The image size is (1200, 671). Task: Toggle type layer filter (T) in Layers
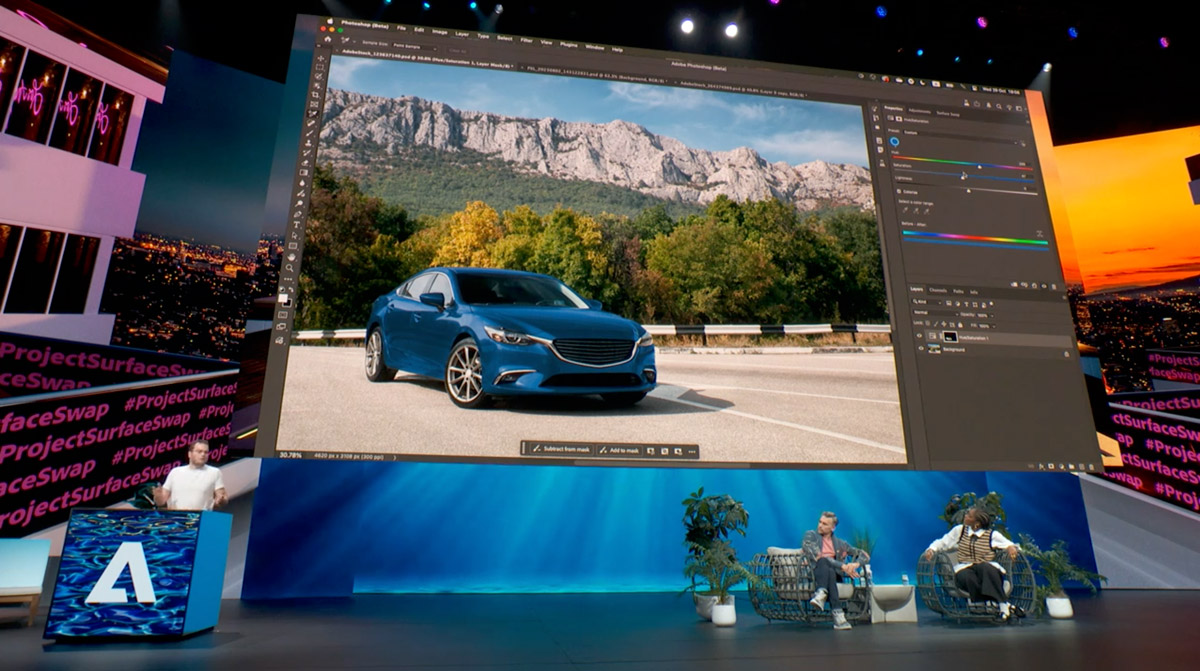pos(966,304)
